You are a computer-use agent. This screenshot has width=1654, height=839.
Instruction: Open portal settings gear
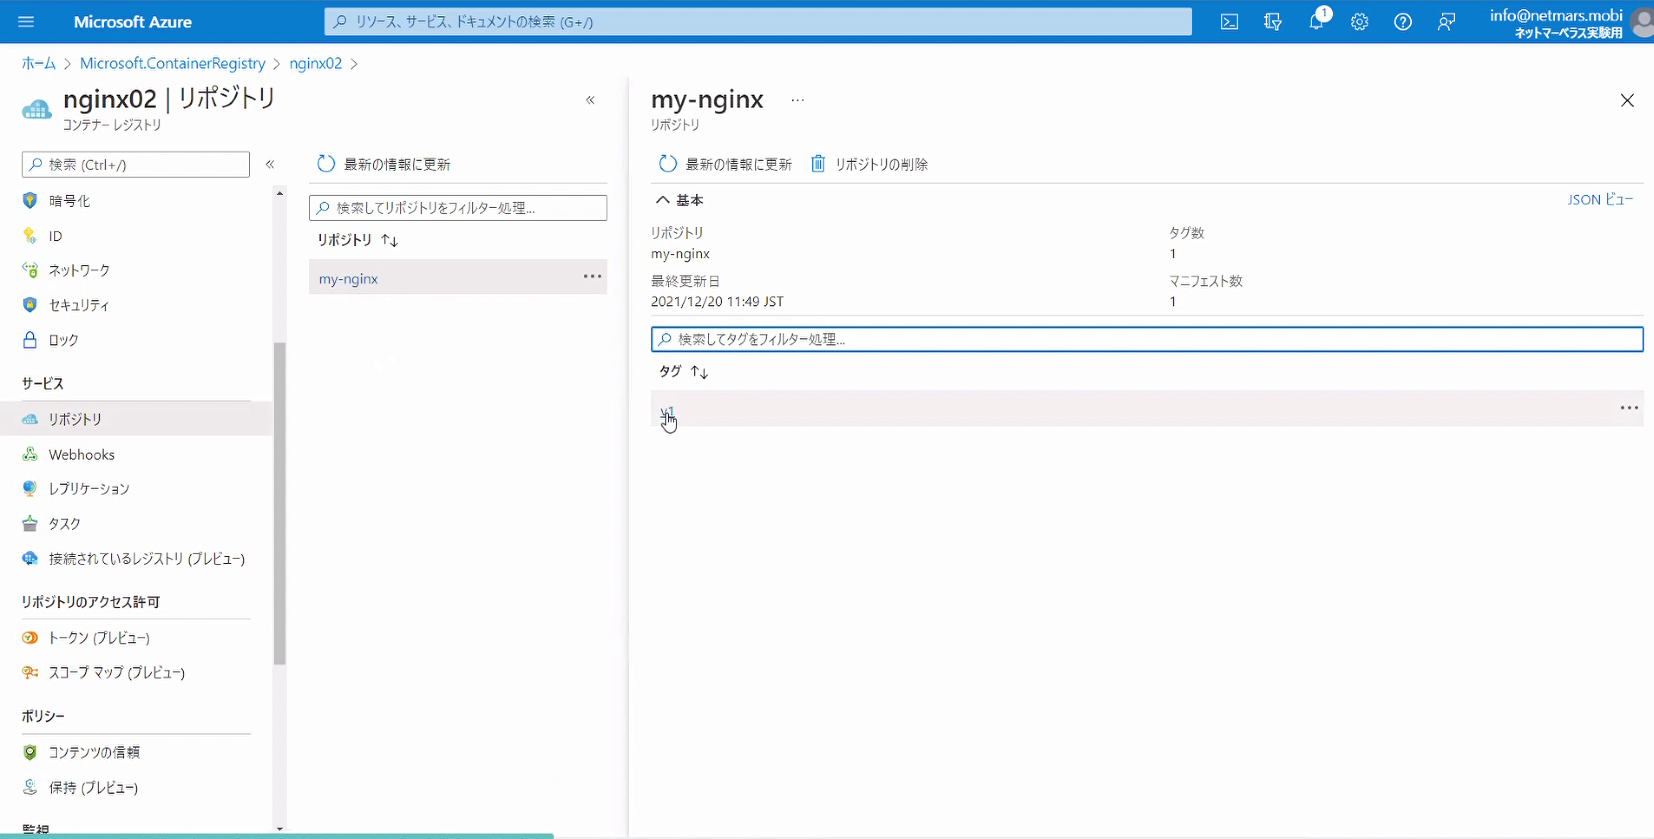point(1360,22)
